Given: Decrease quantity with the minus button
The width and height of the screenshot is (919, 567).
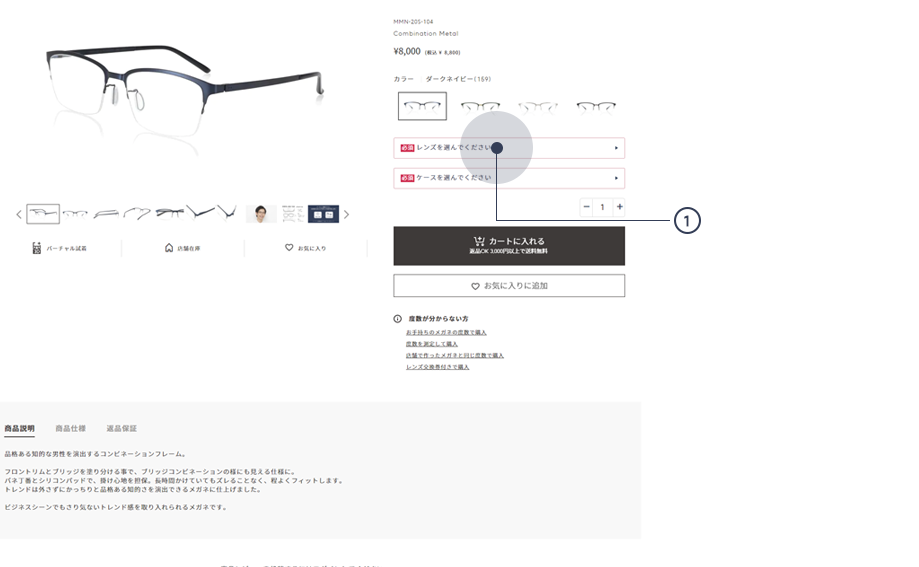Looking at the screenshot, I should [x=586, y=207].
